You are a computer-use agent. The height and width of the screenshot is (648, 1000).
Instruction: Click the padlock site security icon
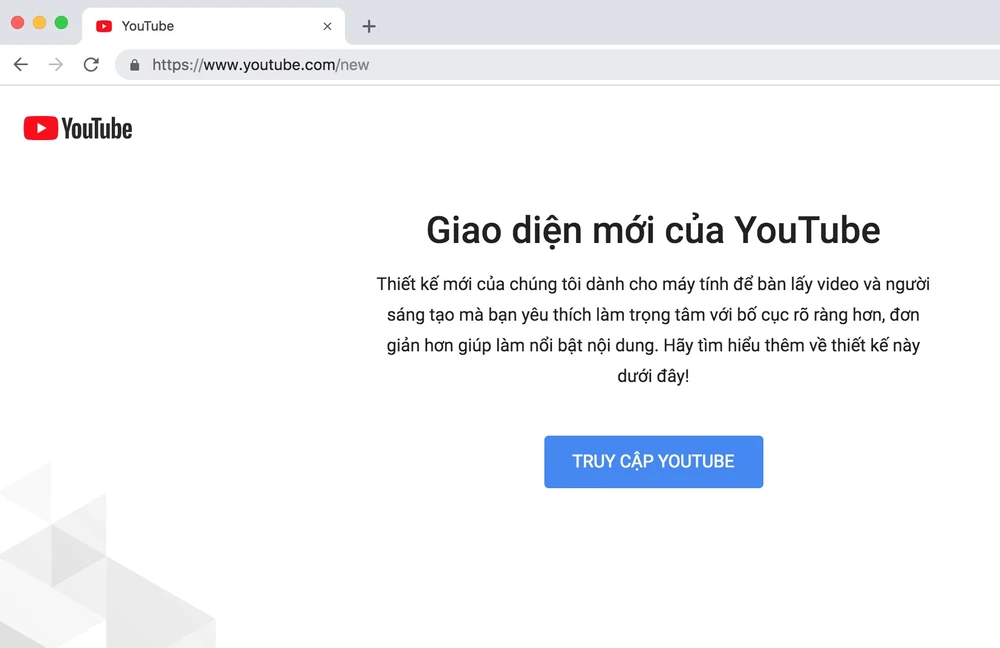pyautogui.click(x=135, y=65)
